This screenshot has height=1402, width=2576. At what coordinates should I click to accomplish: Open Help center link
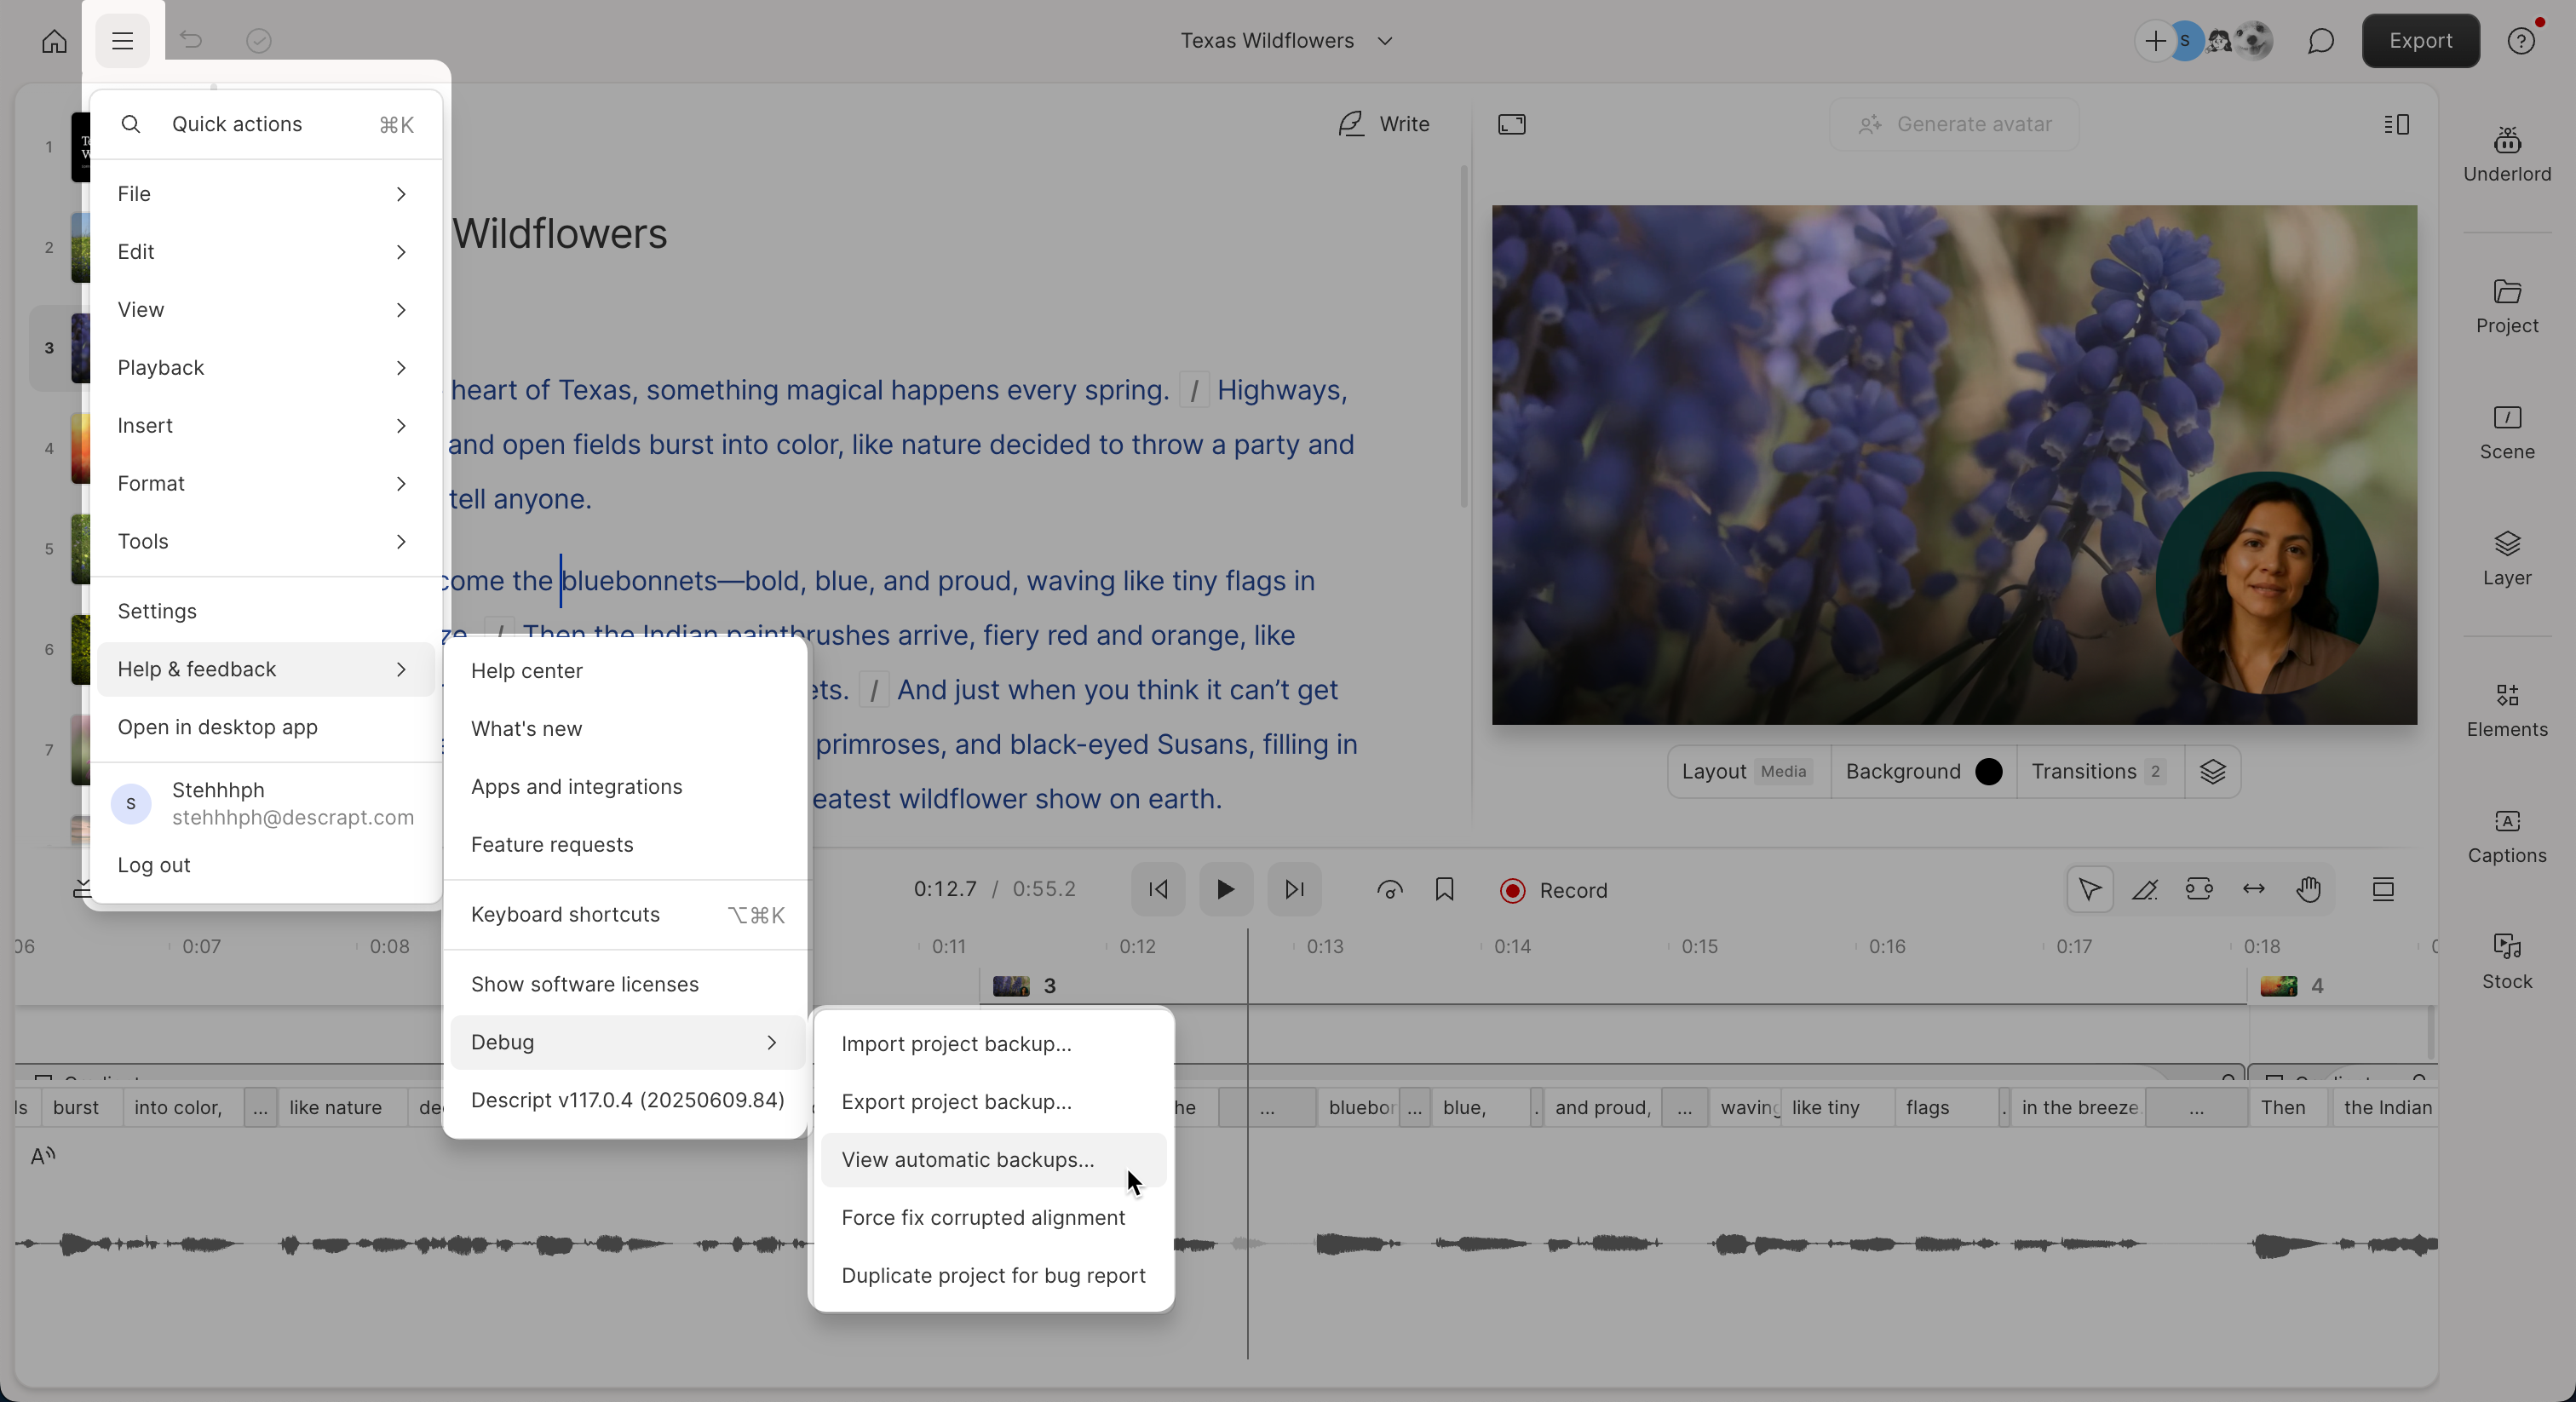[x=626, y=671]
